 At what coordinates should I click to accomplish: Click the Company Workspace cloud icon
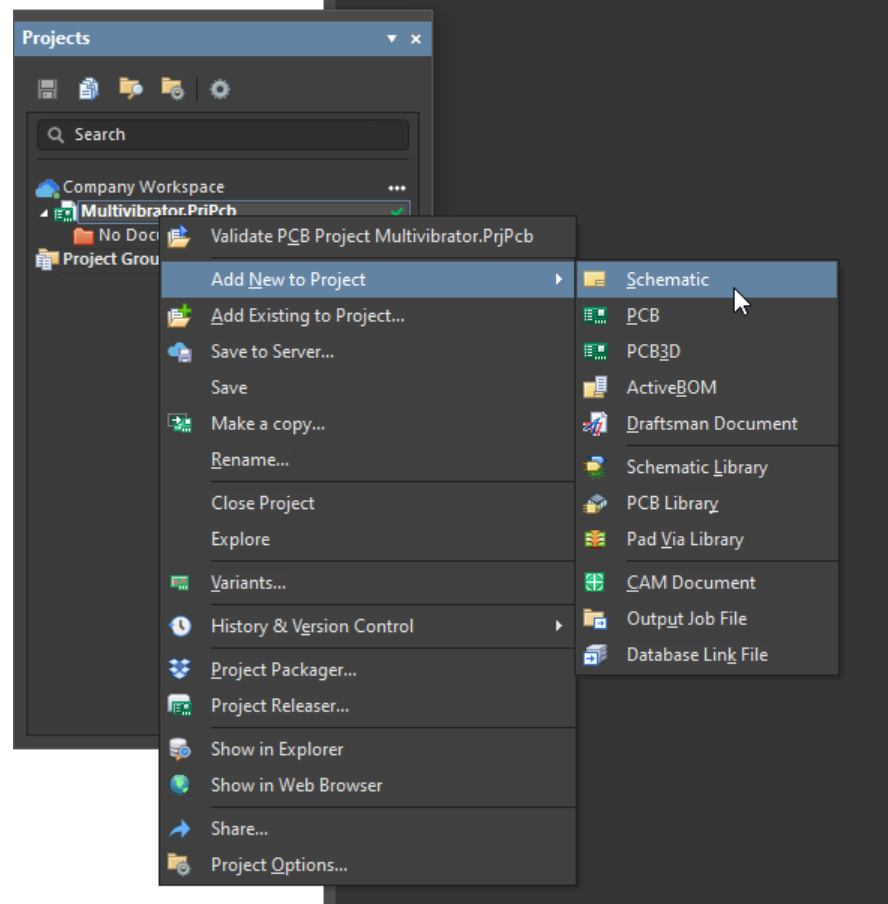pos(47,188)
